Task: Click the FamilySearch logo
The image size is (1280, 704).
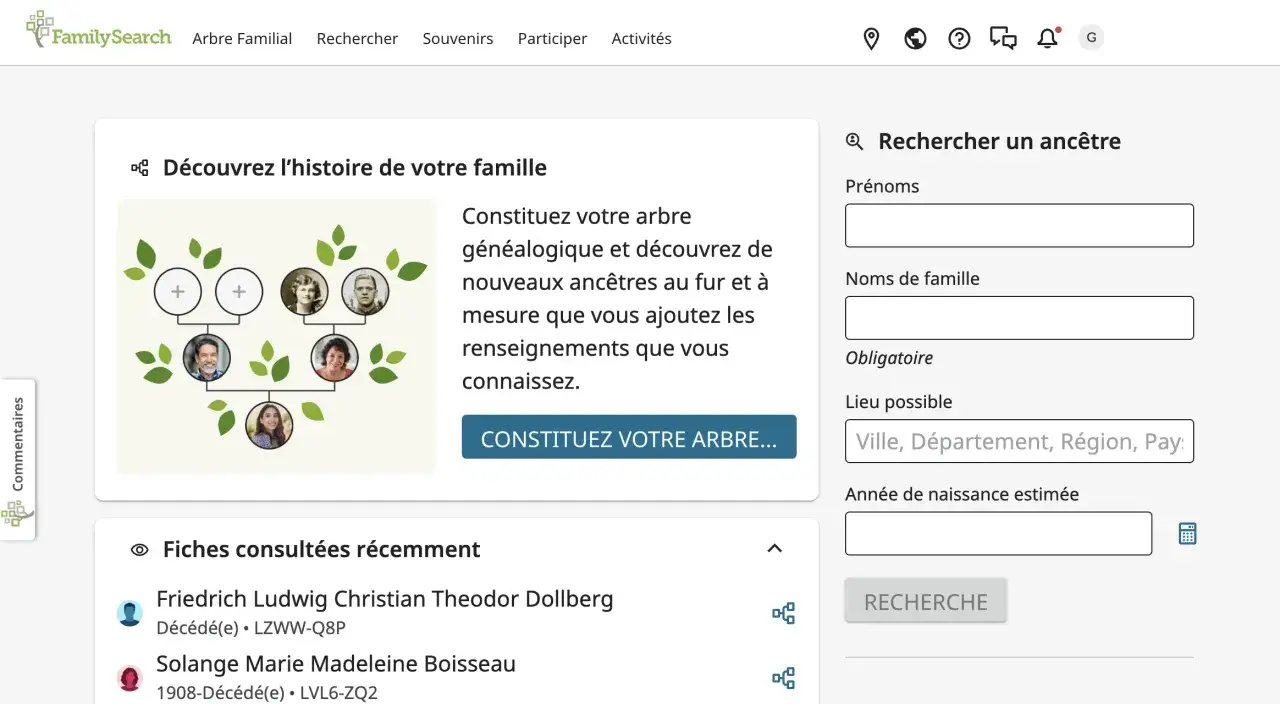Action: point(99,31)
